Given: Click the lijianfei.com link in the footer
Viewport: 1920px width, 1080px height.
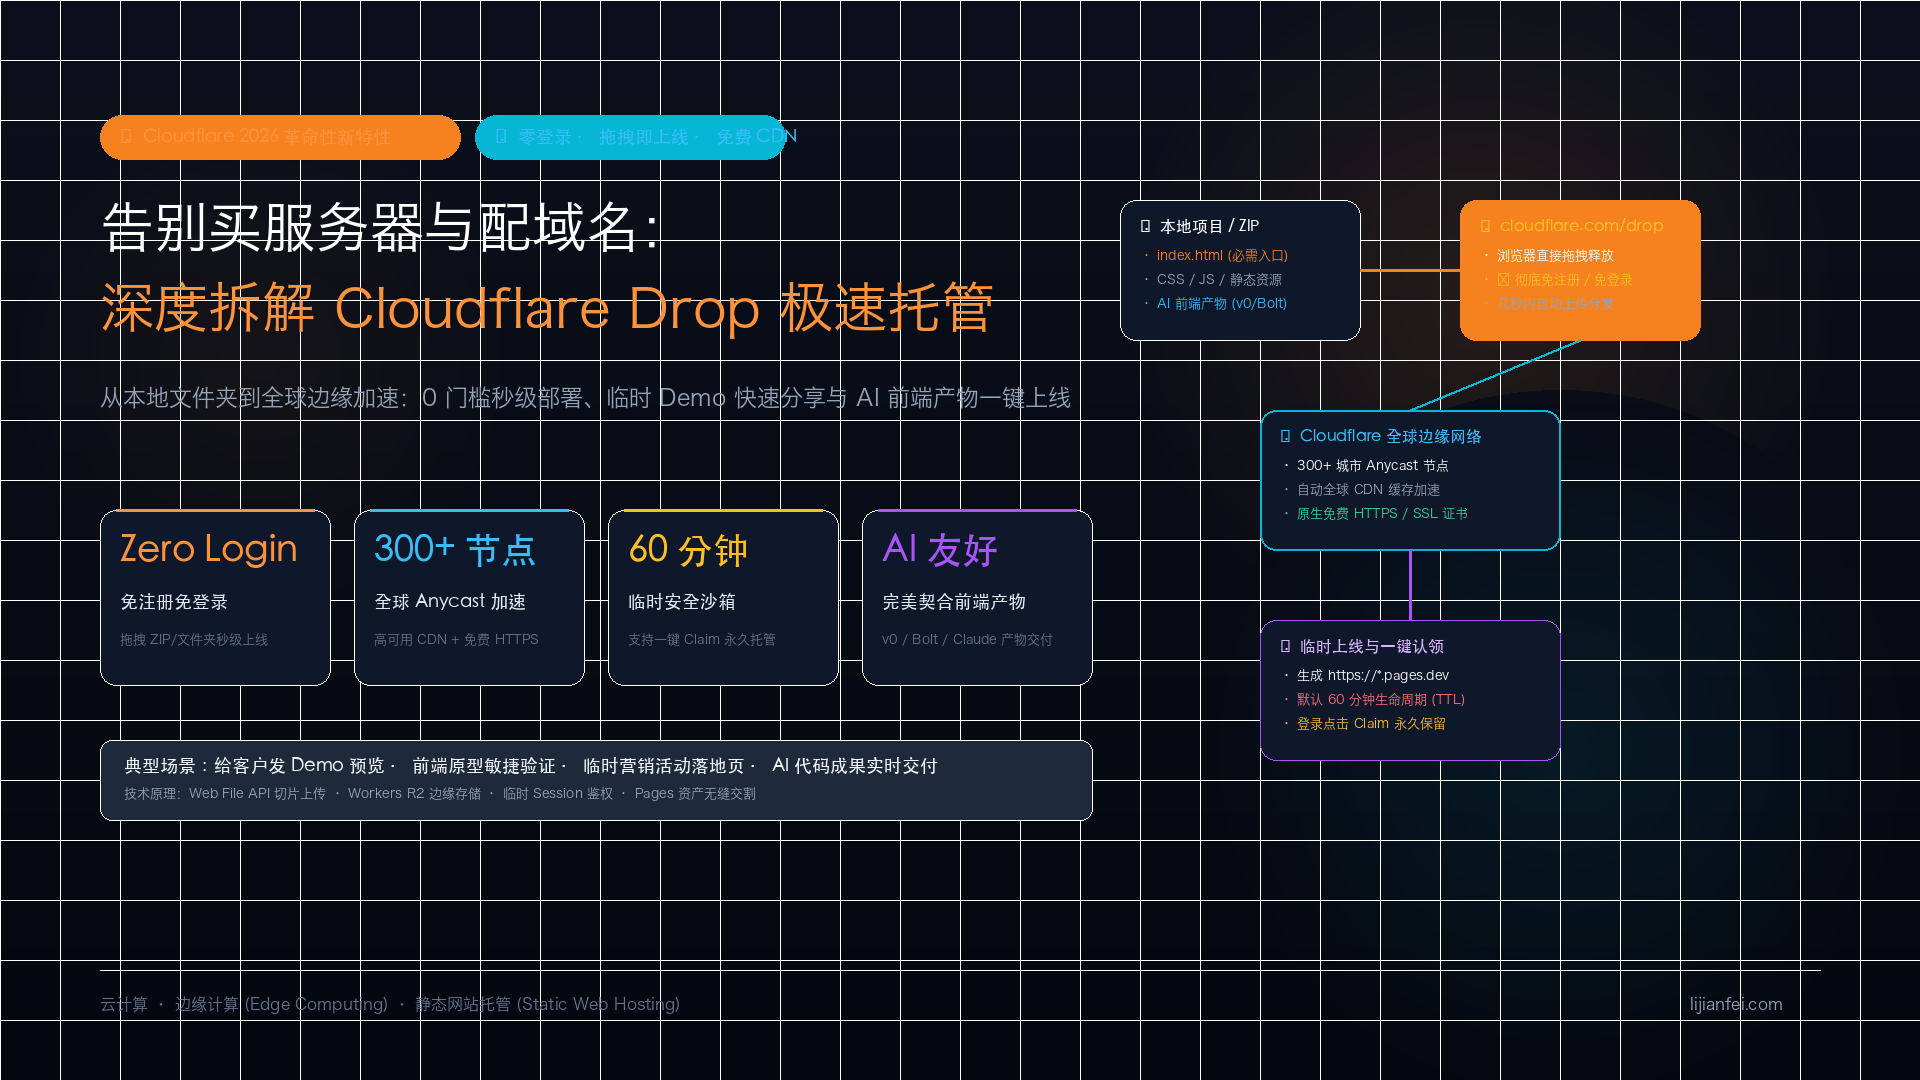Looking at the screenshot, I should click(x=1736, y=1004).
